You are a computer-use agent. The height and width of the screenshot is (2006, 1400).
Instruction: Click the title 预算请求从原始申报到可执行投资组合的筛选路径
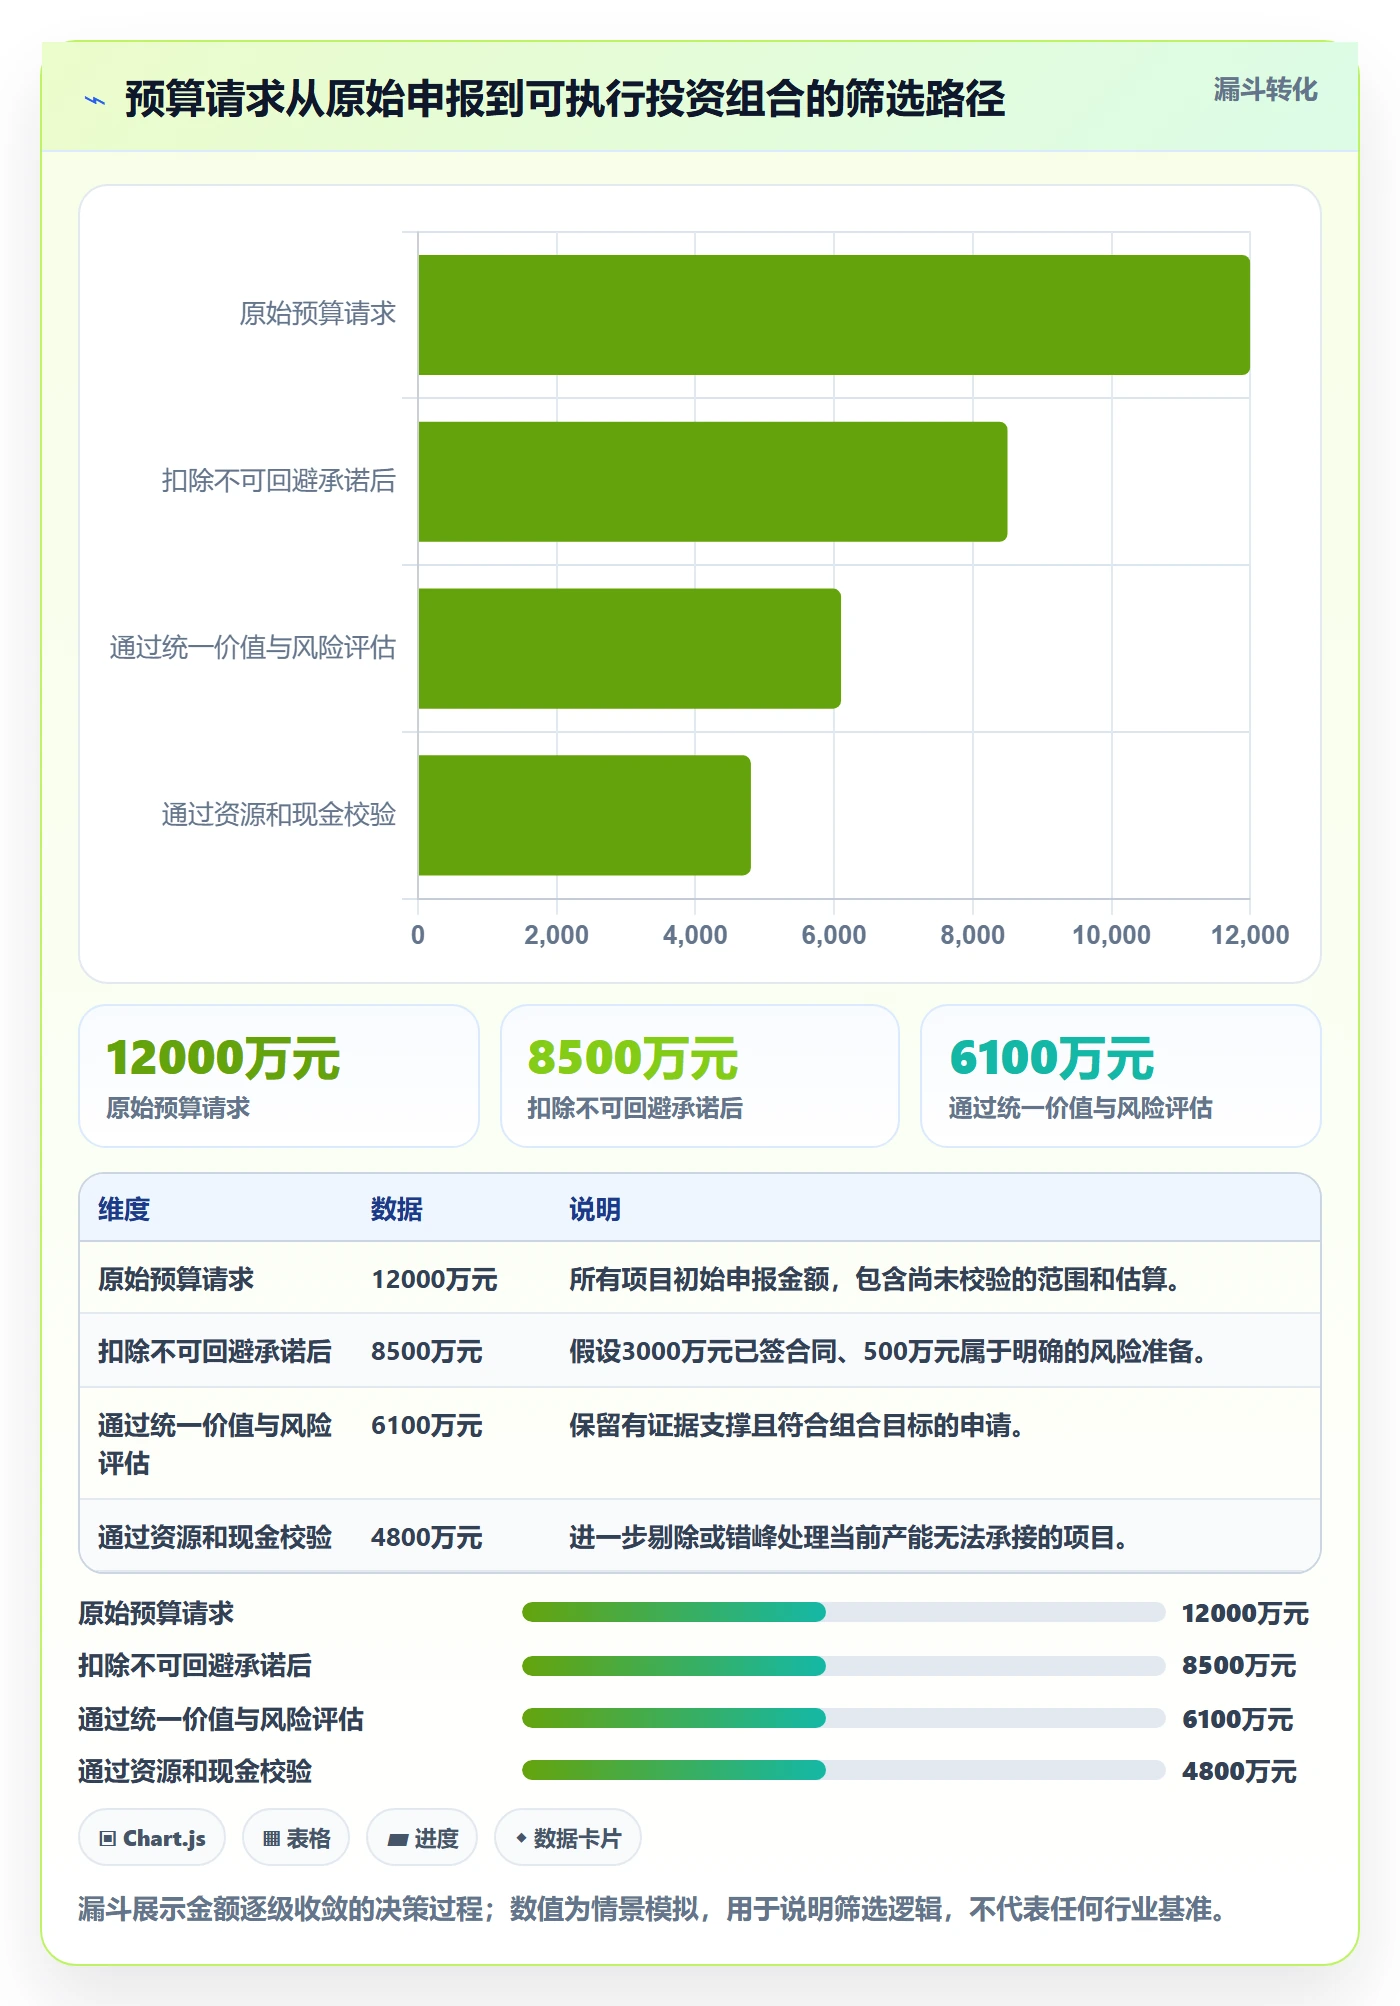point(565,99)
